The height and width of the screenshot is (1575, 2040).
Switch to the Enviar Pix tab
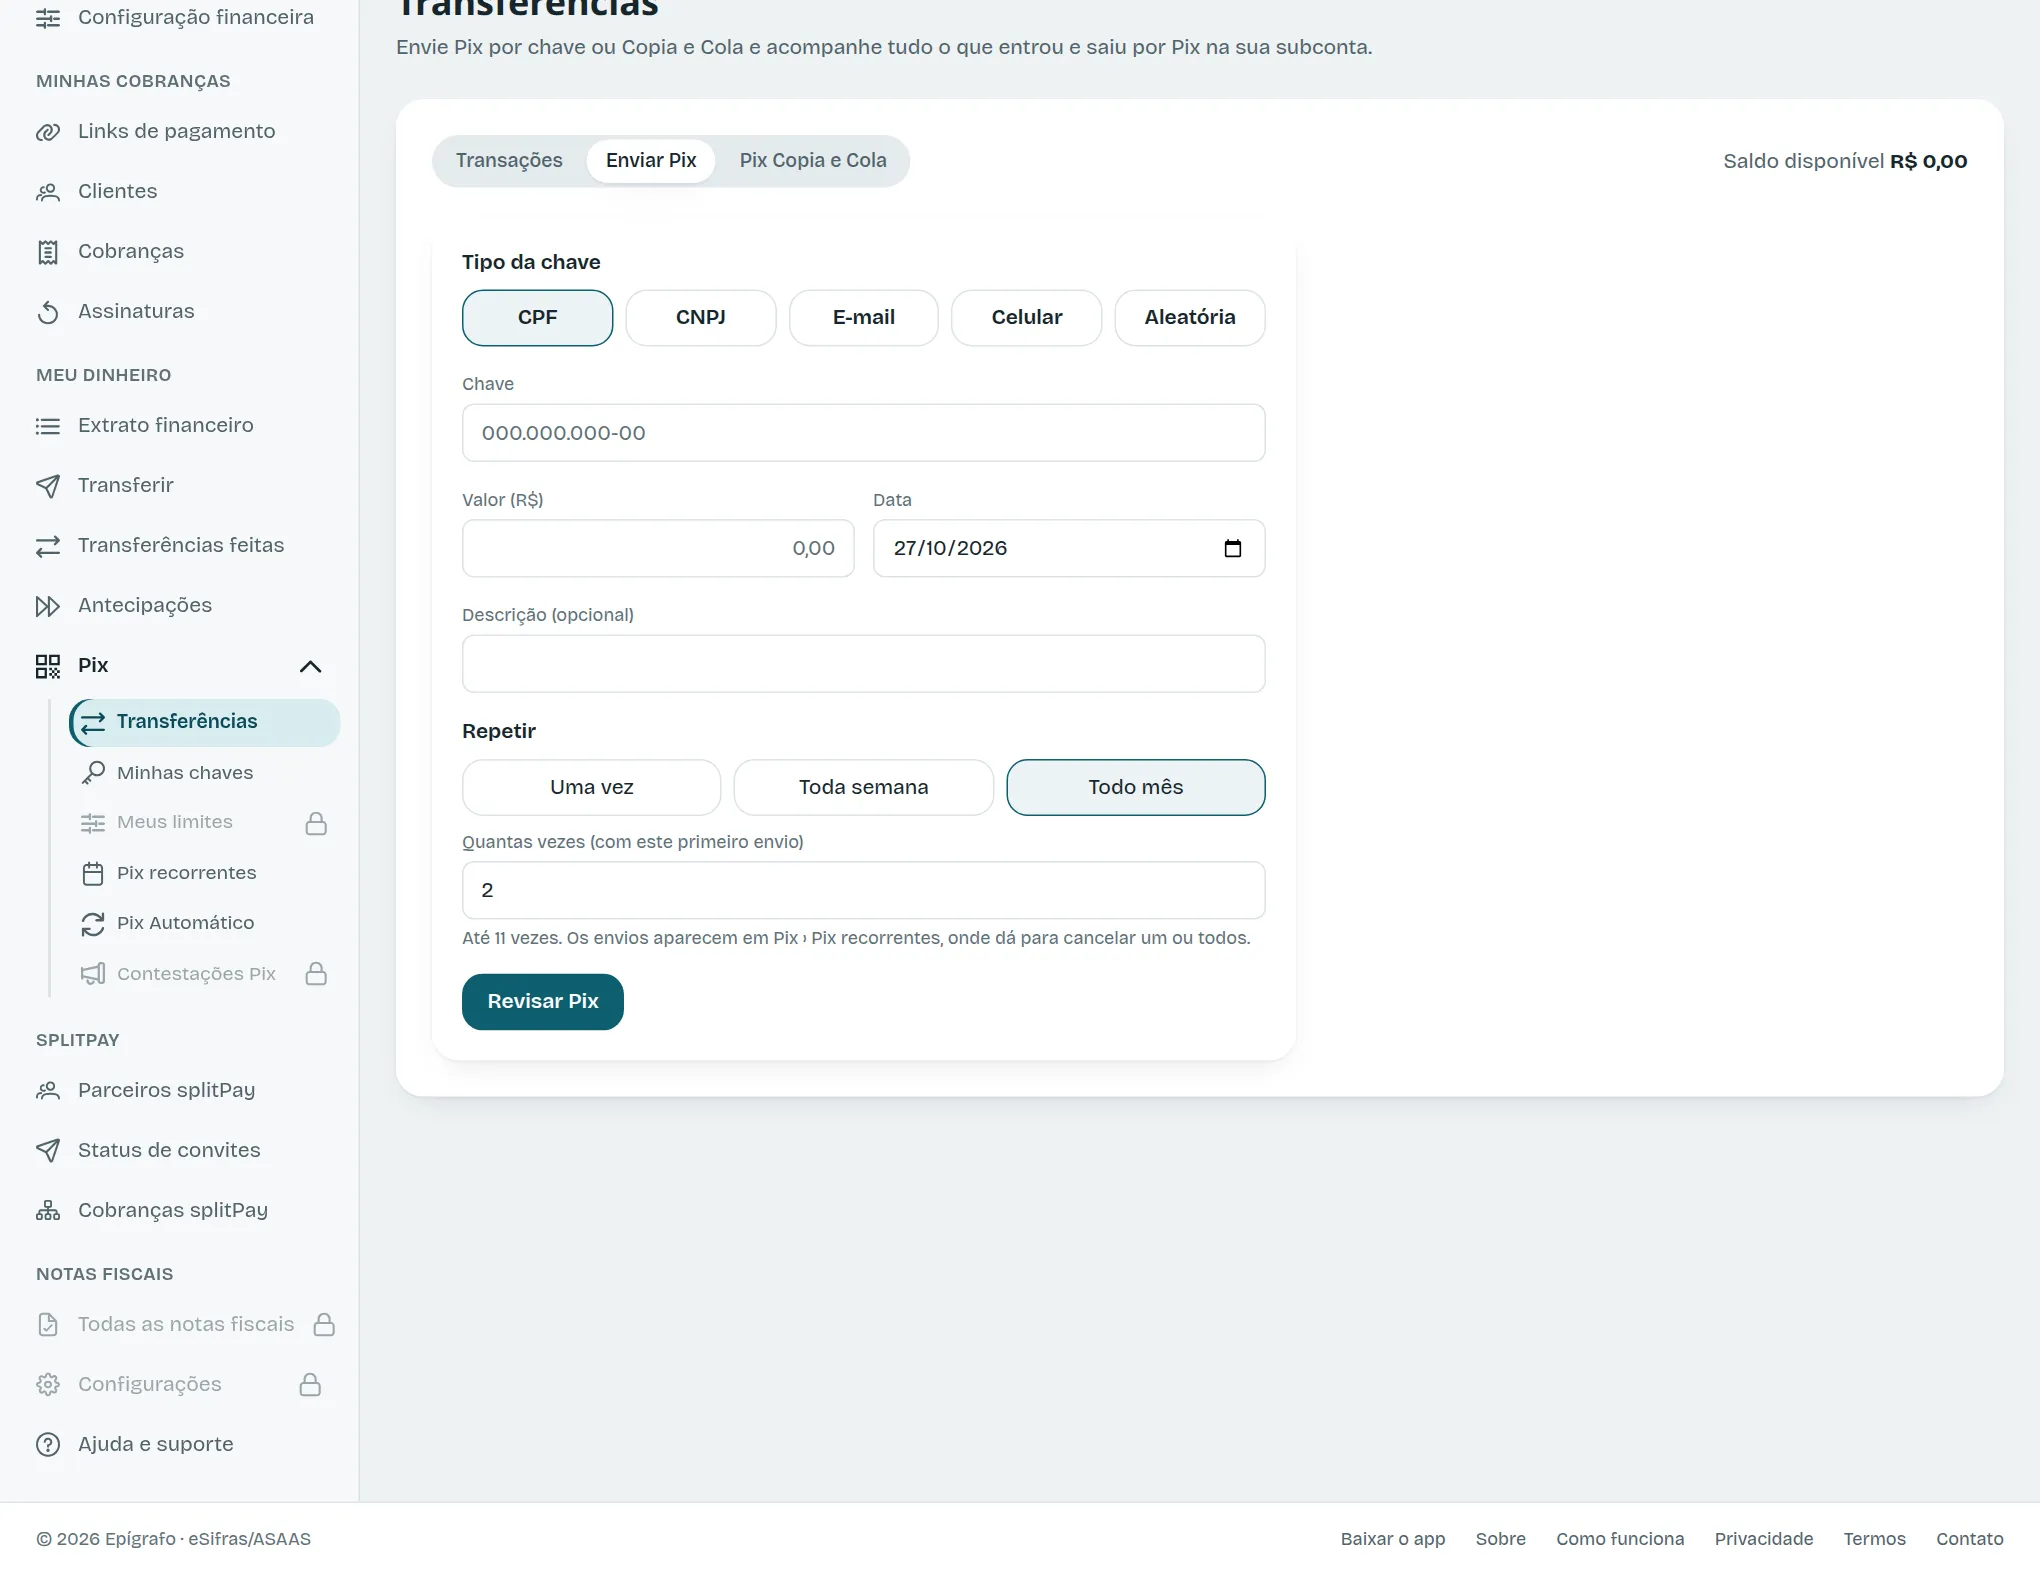[651, 161]
